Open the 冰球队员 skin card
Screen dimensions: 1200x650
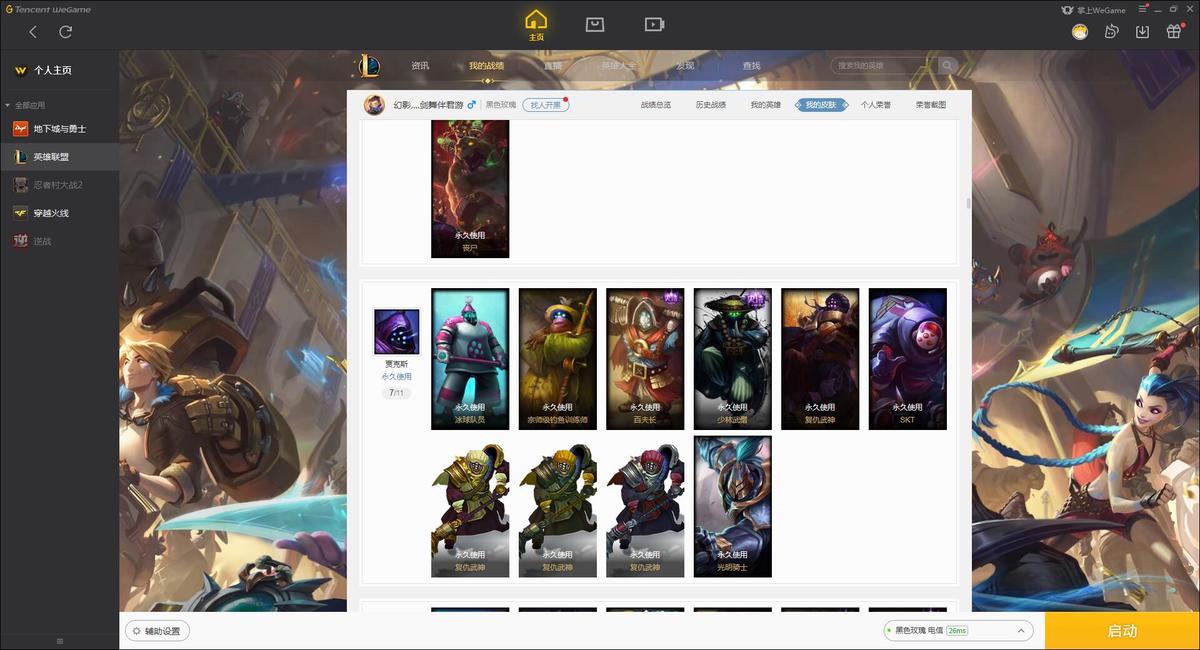470,359
